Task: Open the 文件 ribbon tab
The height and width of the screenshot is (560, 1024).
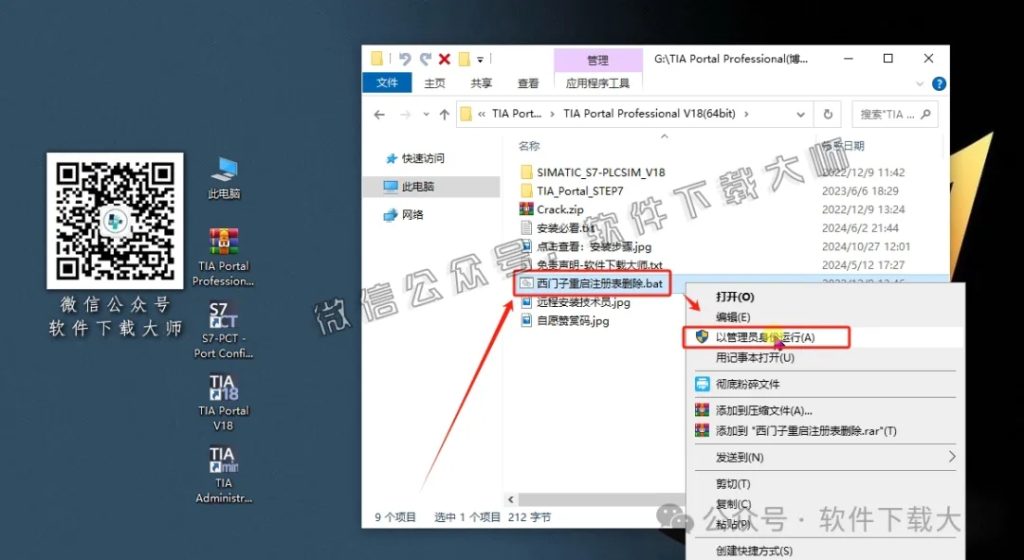Action: click(x=387, y=83)
